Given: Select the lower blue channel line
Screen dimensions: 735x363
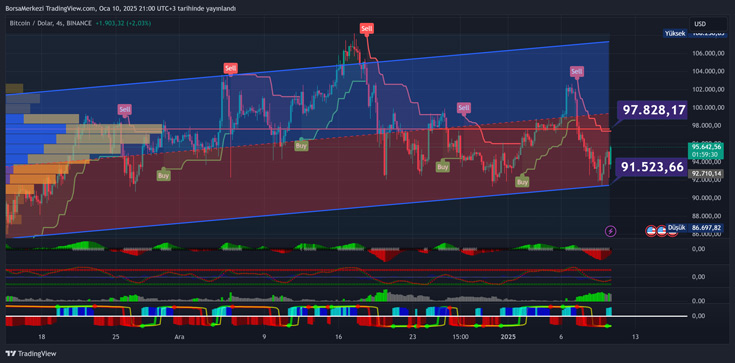Looking at the screenshot, I should point(307,212).
